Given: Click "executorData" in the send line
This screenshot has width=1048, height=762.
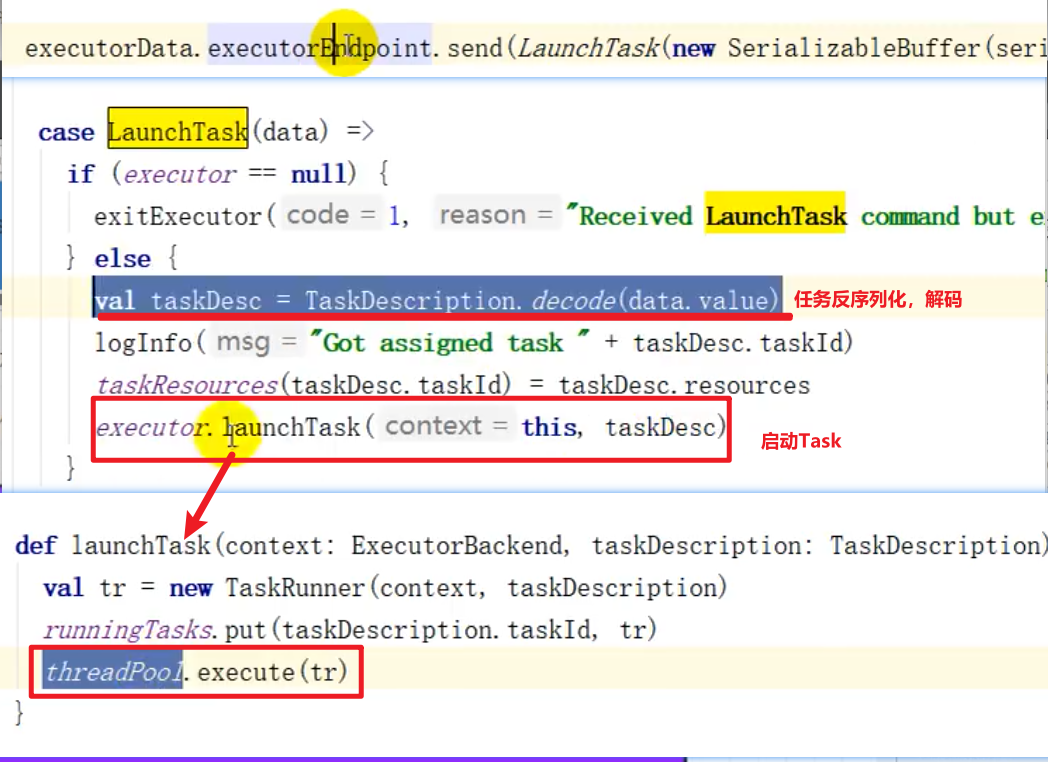Looking at the screenshot, I should (x=109, y=48).
